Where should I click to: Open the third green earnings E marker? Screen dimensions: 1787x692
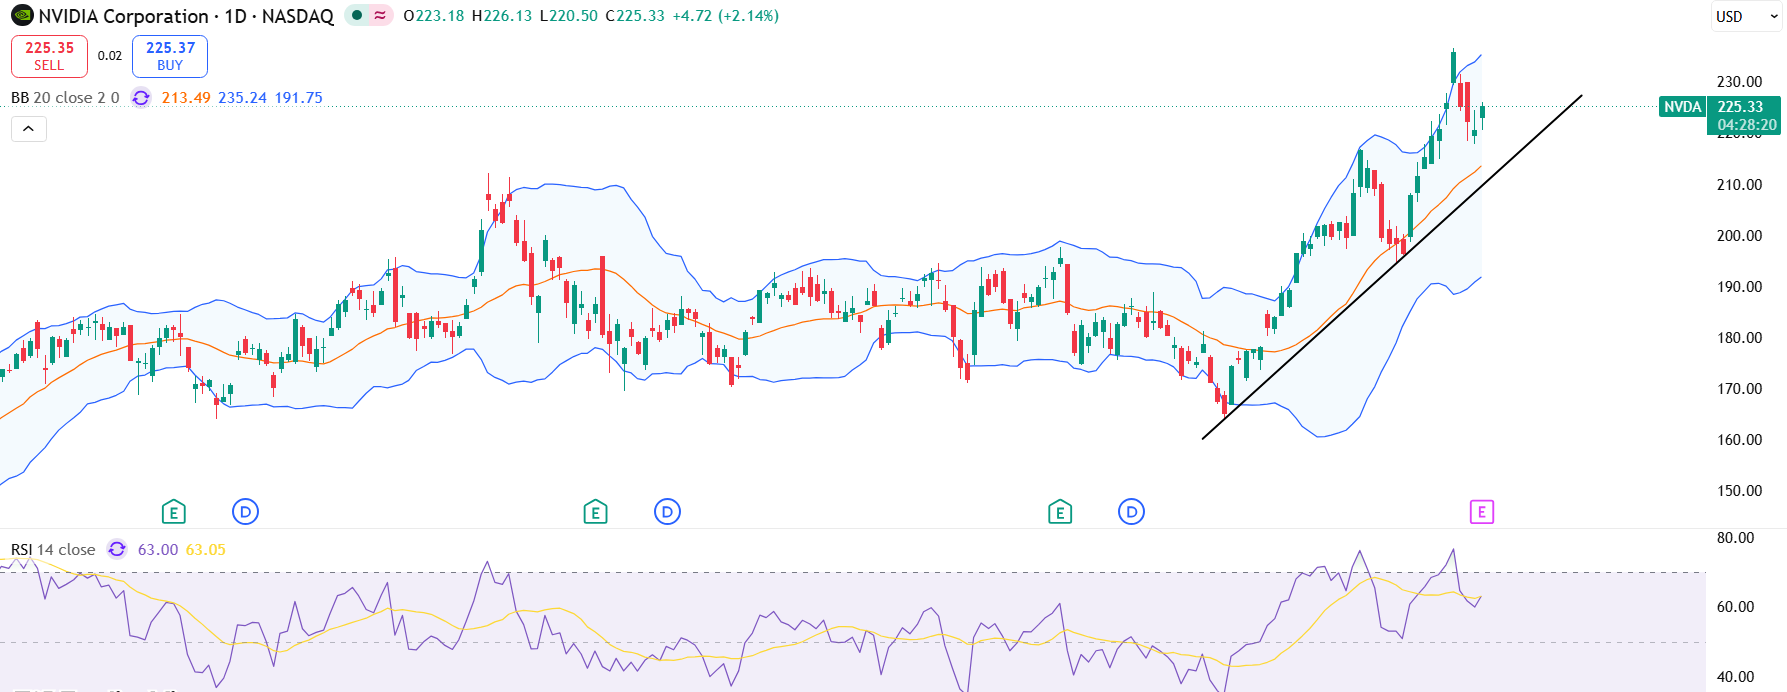(x=1060, y=512)
